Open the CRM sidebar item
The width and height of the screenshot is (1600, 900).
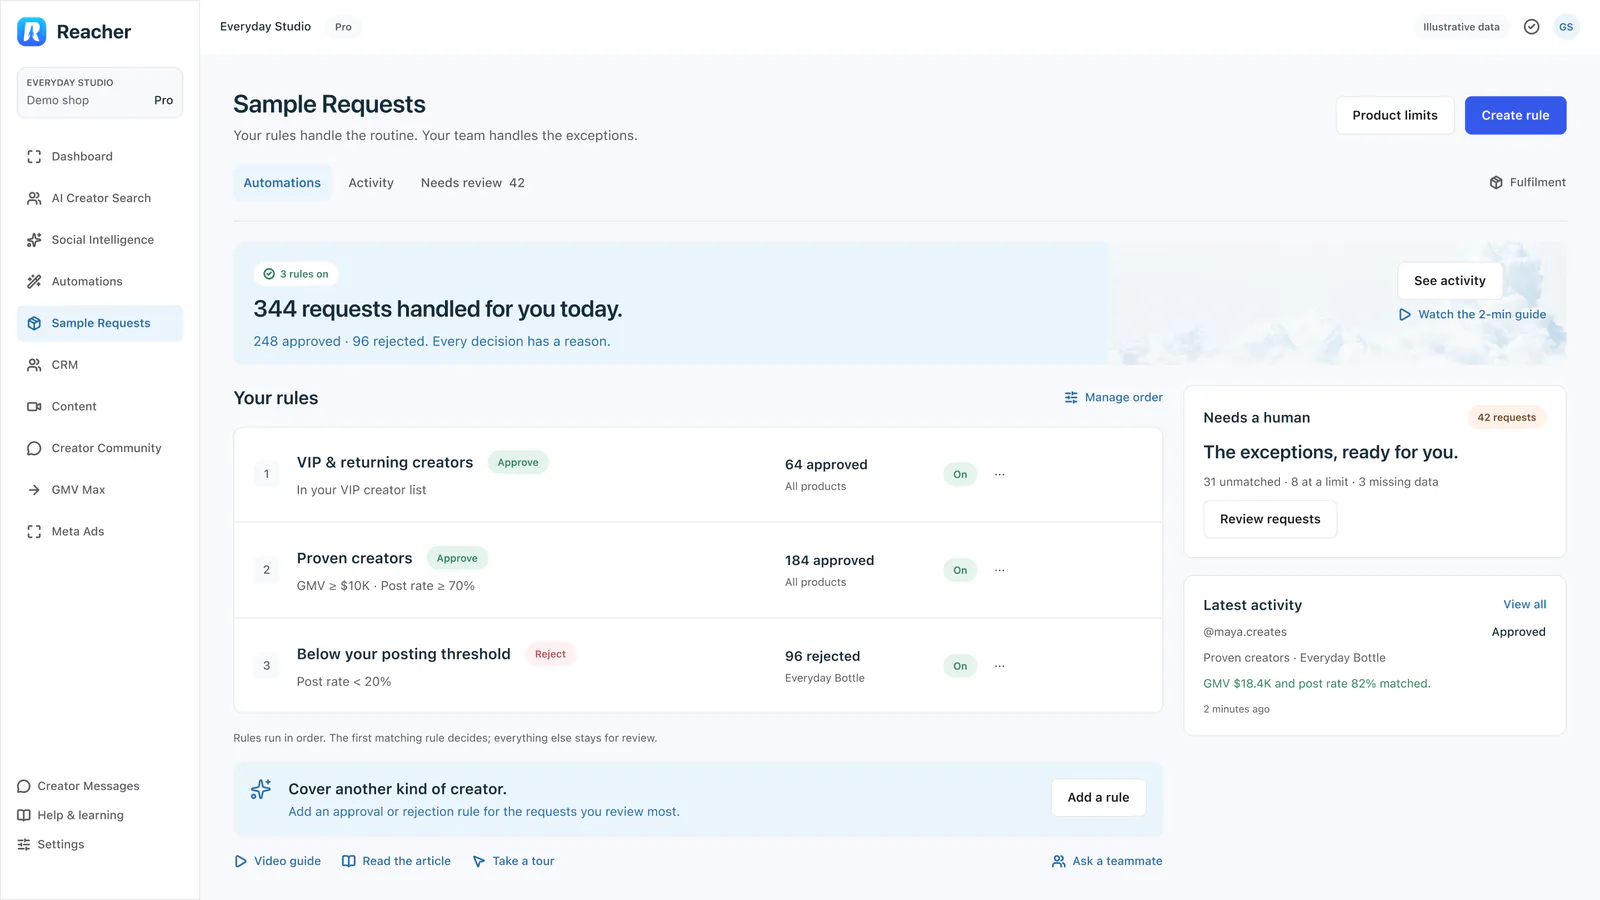[100, 365]
